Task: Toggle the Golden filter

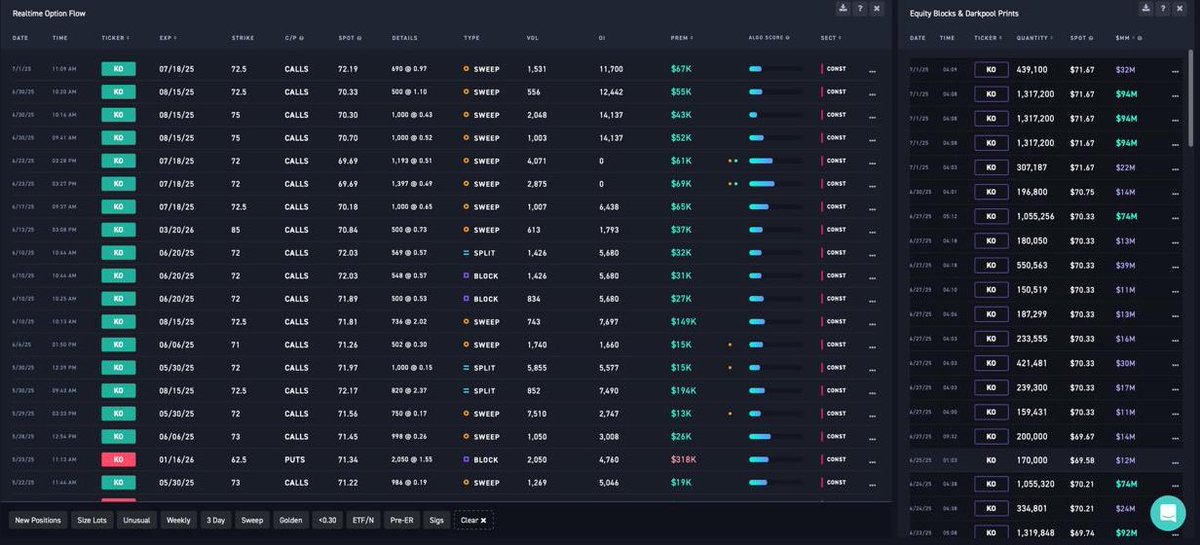Action: click(291, 520)
